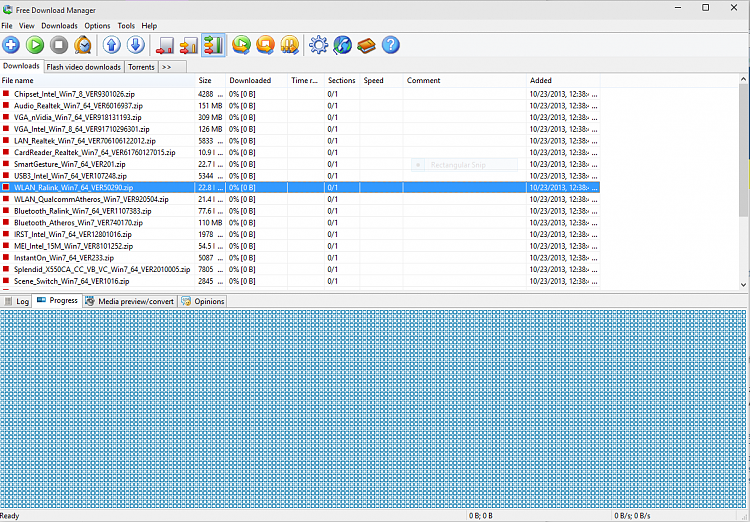
Task: Stop downloads with the grey stop icon
Action: [x=59, y=45]
